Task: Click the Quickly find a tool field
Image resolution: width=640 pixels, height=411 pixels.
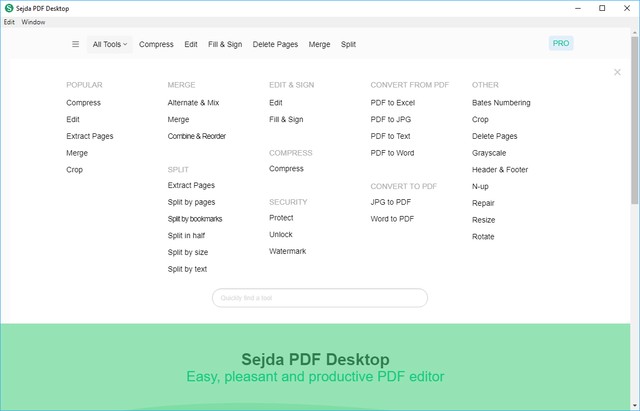Action: [x=320, y=298]
